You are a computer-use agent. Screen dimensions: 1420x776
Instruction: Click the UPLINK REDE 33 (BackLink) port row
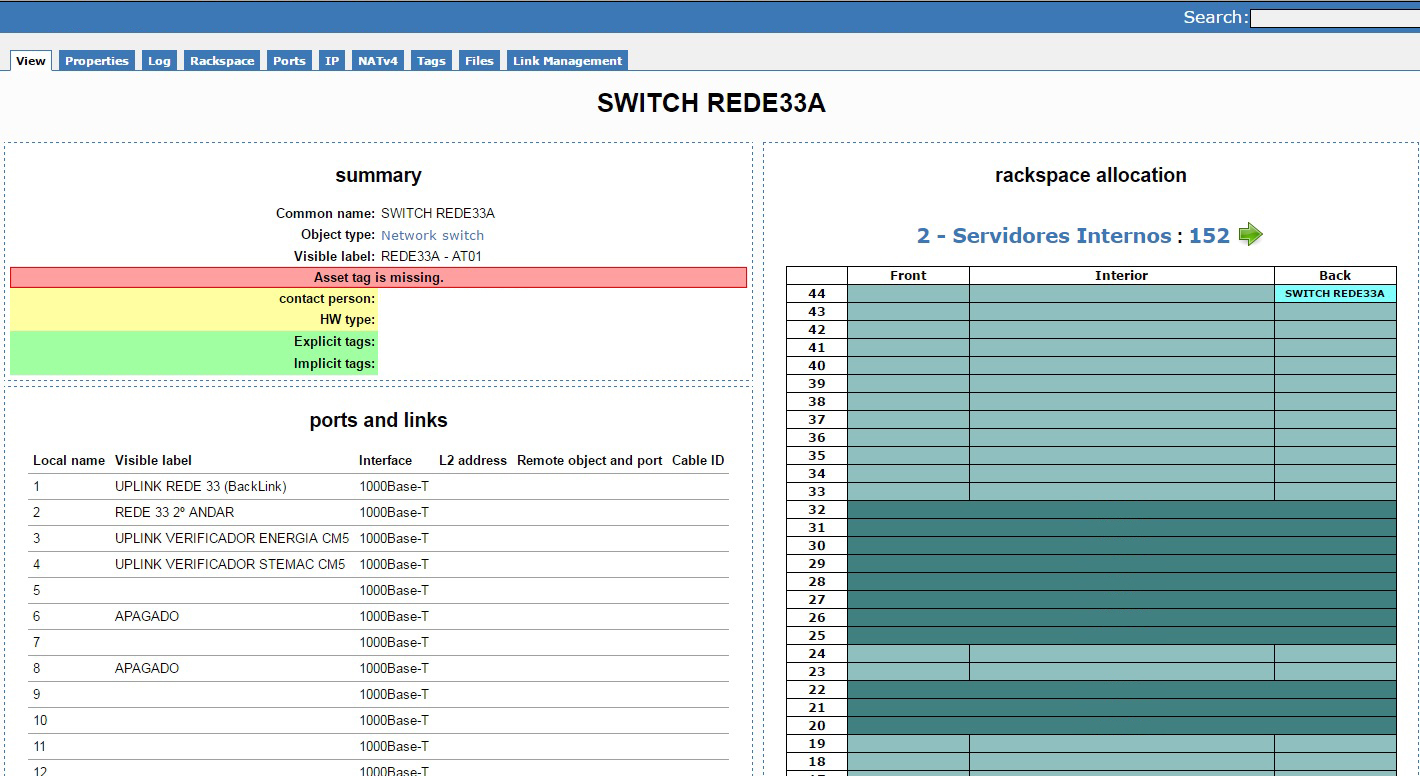click(x=200, y=487)
